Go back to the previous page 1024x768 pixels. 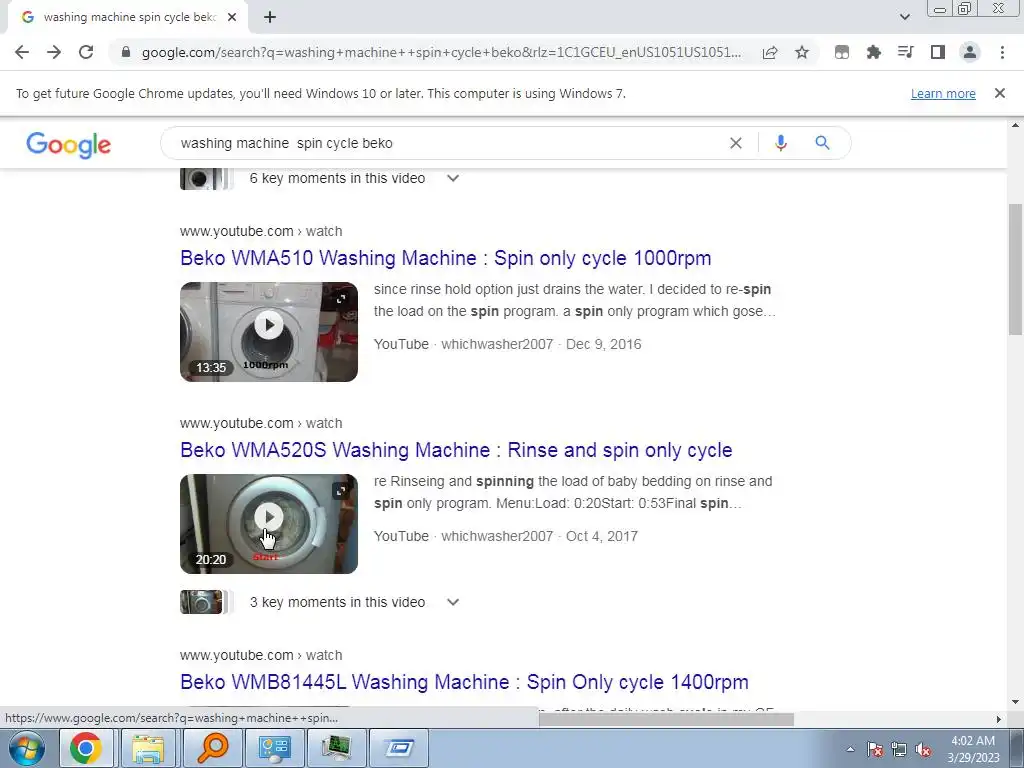[22, 52]
